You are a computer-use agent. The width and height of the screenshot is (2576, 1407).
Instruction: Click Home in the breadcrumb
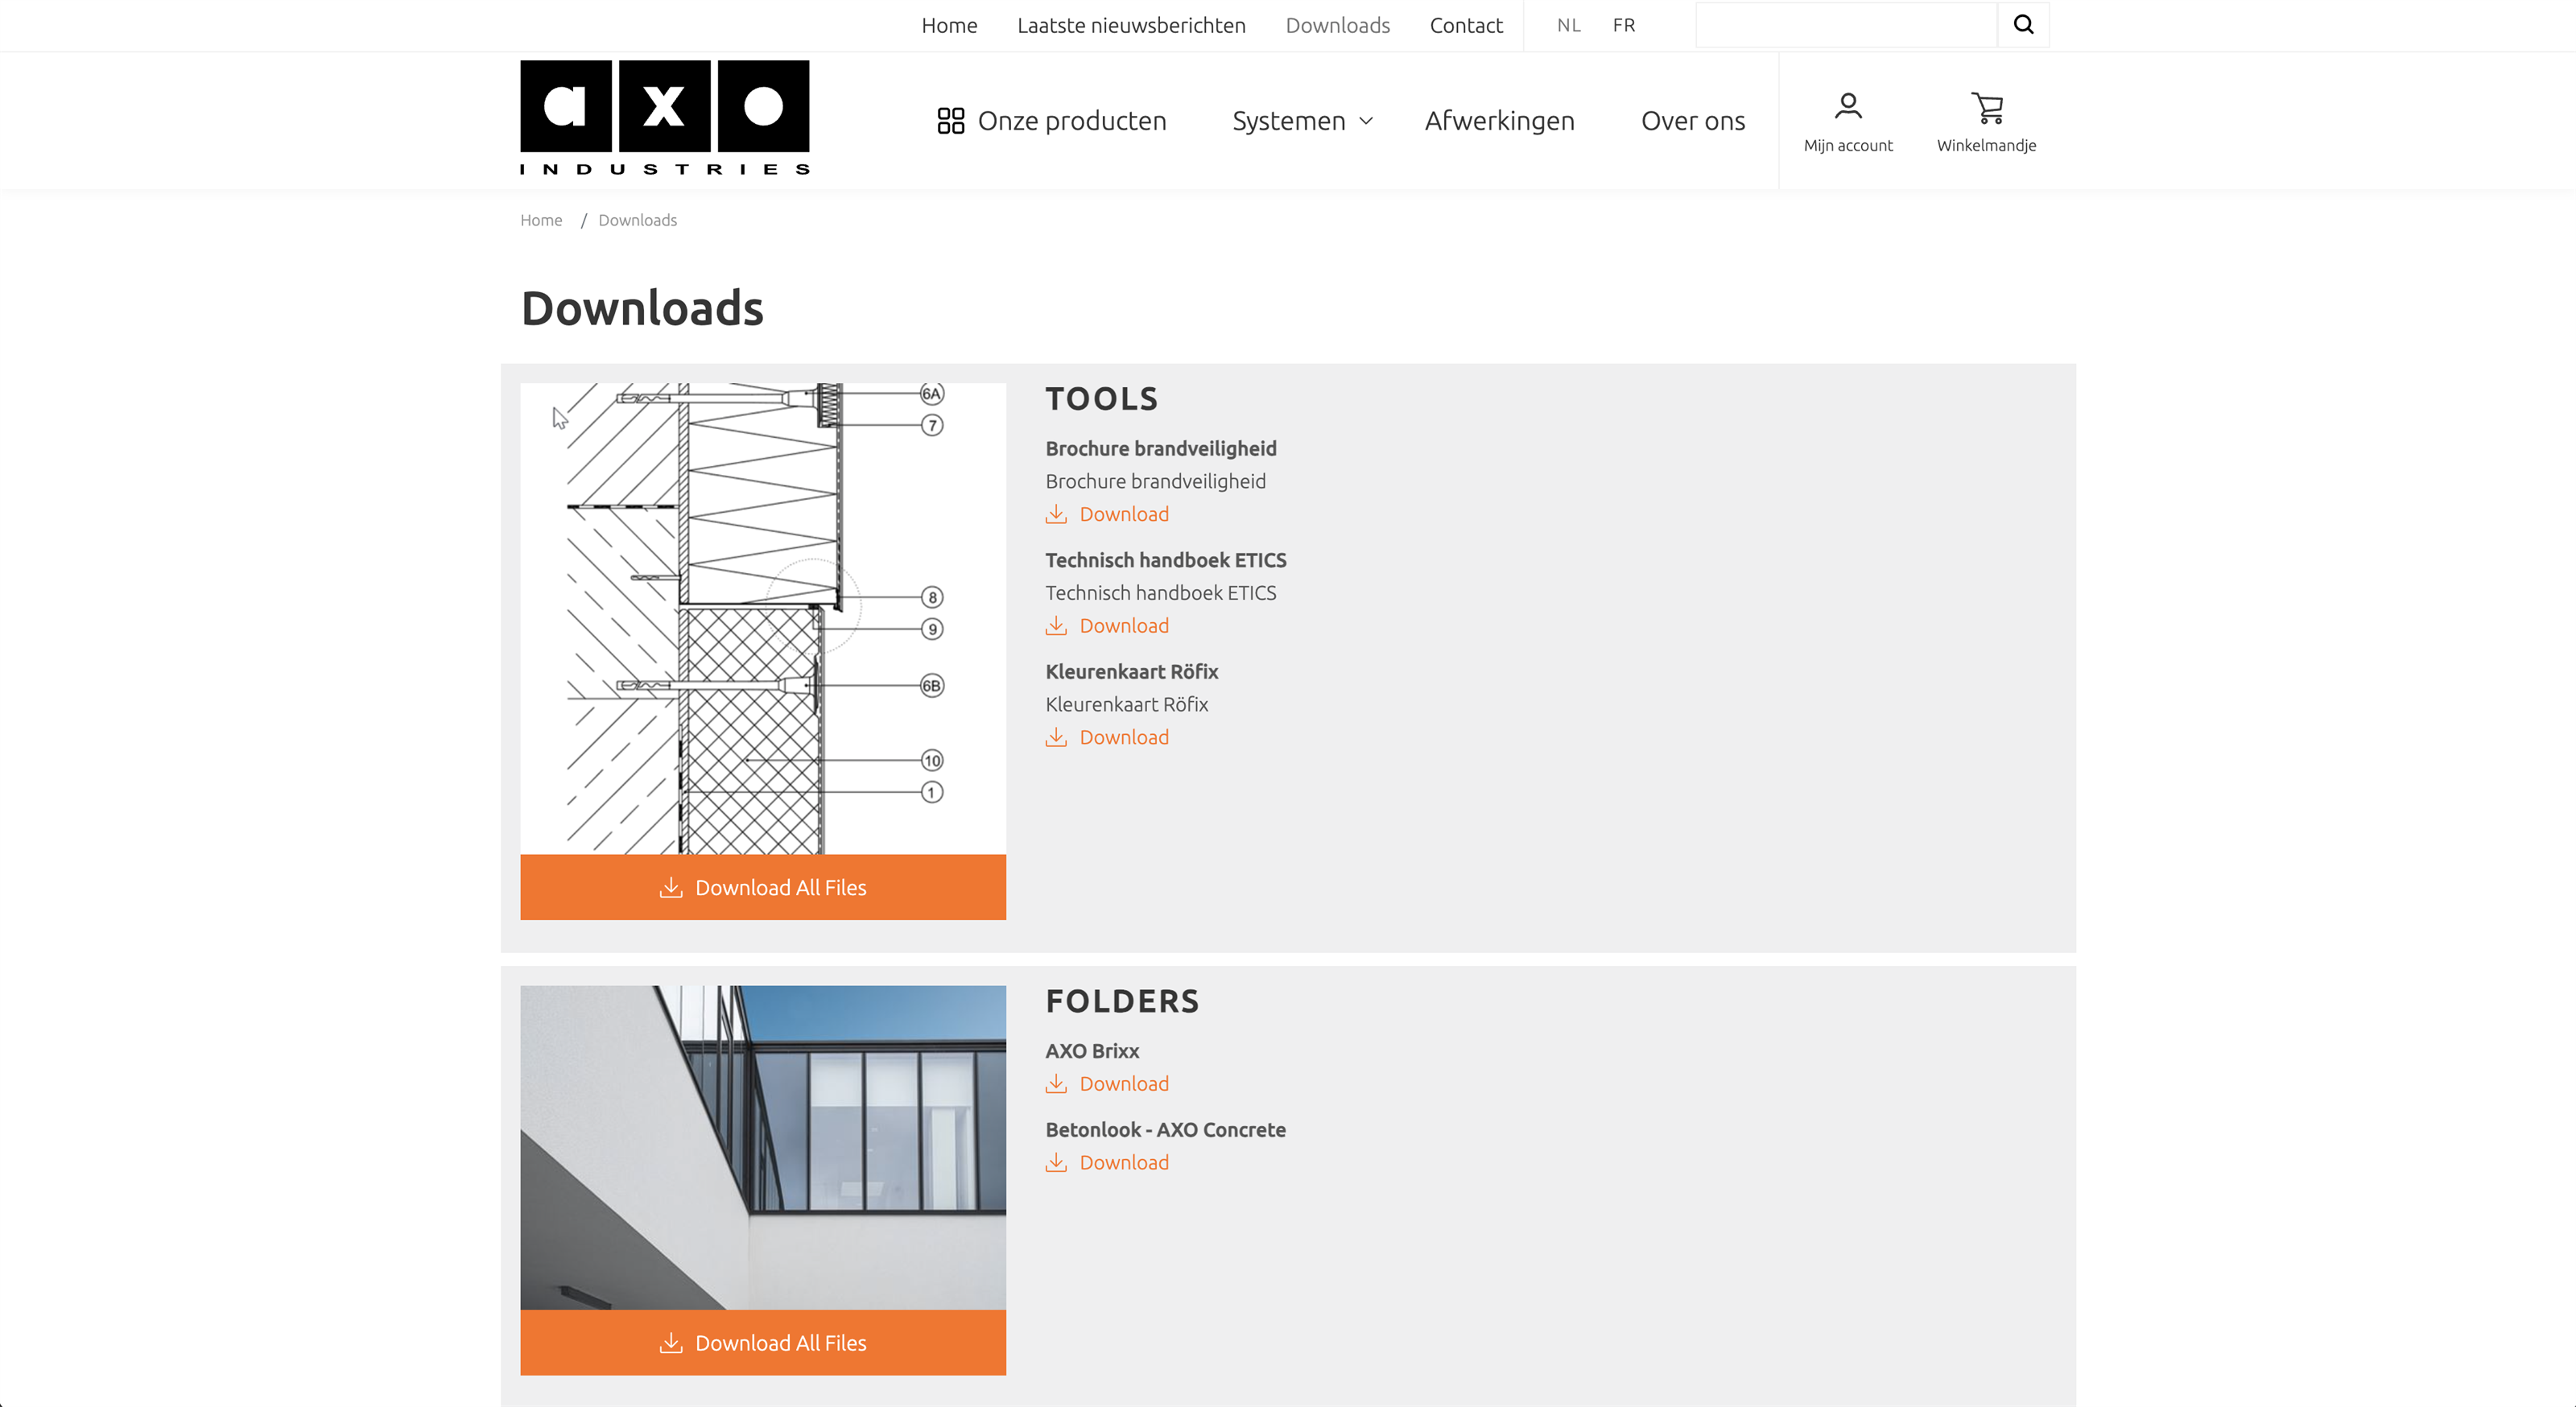point(541,220)
